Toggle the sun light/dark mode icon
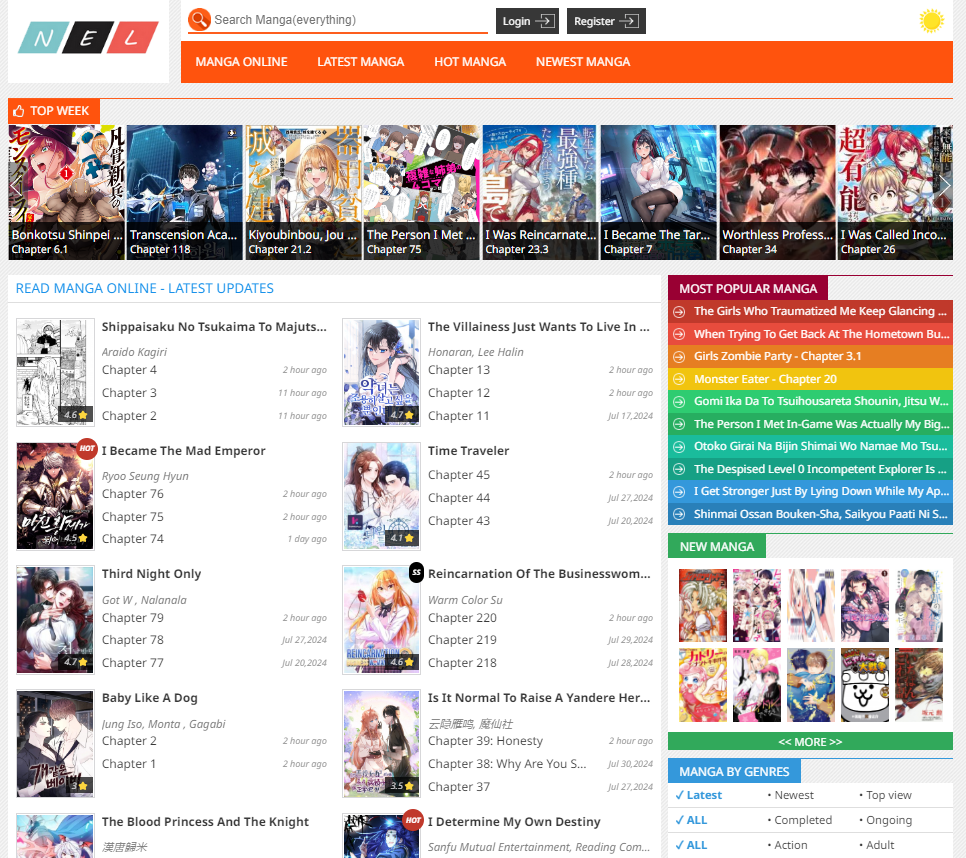This screenshot has height=858, width=966. [931, 20]
